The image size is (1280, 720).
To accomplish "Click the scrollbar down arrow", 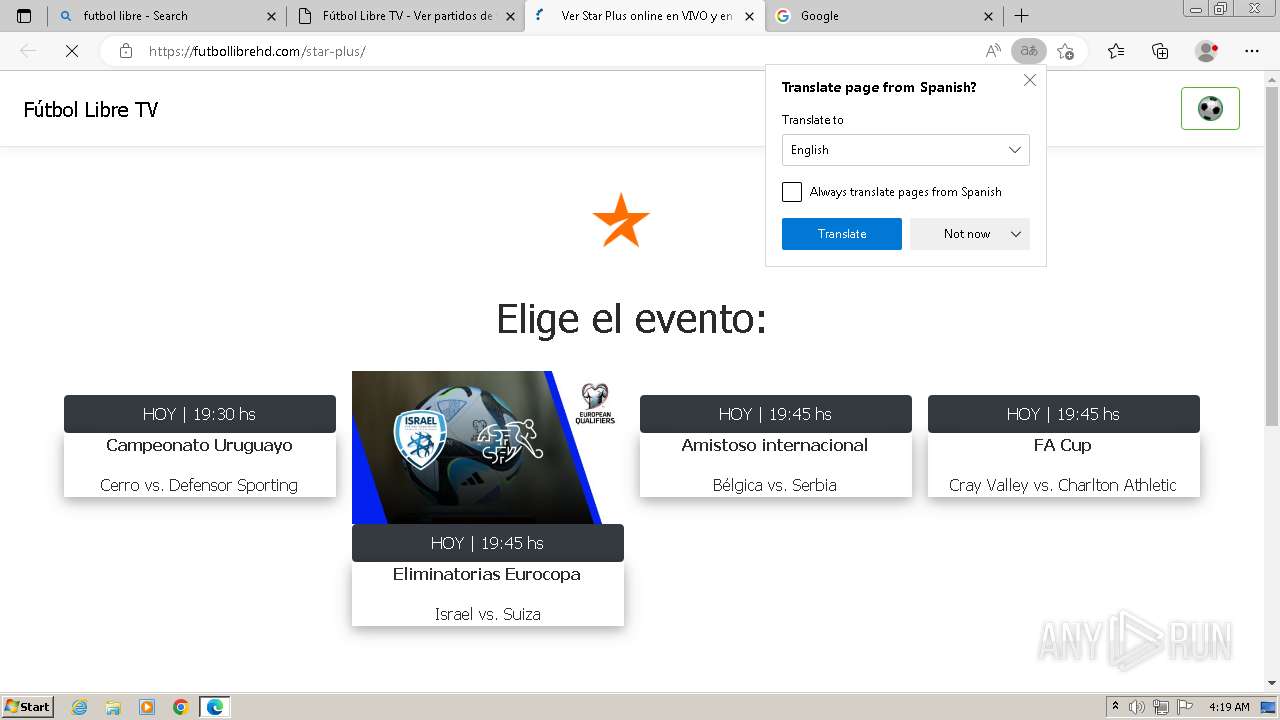I will [1272, 683].
